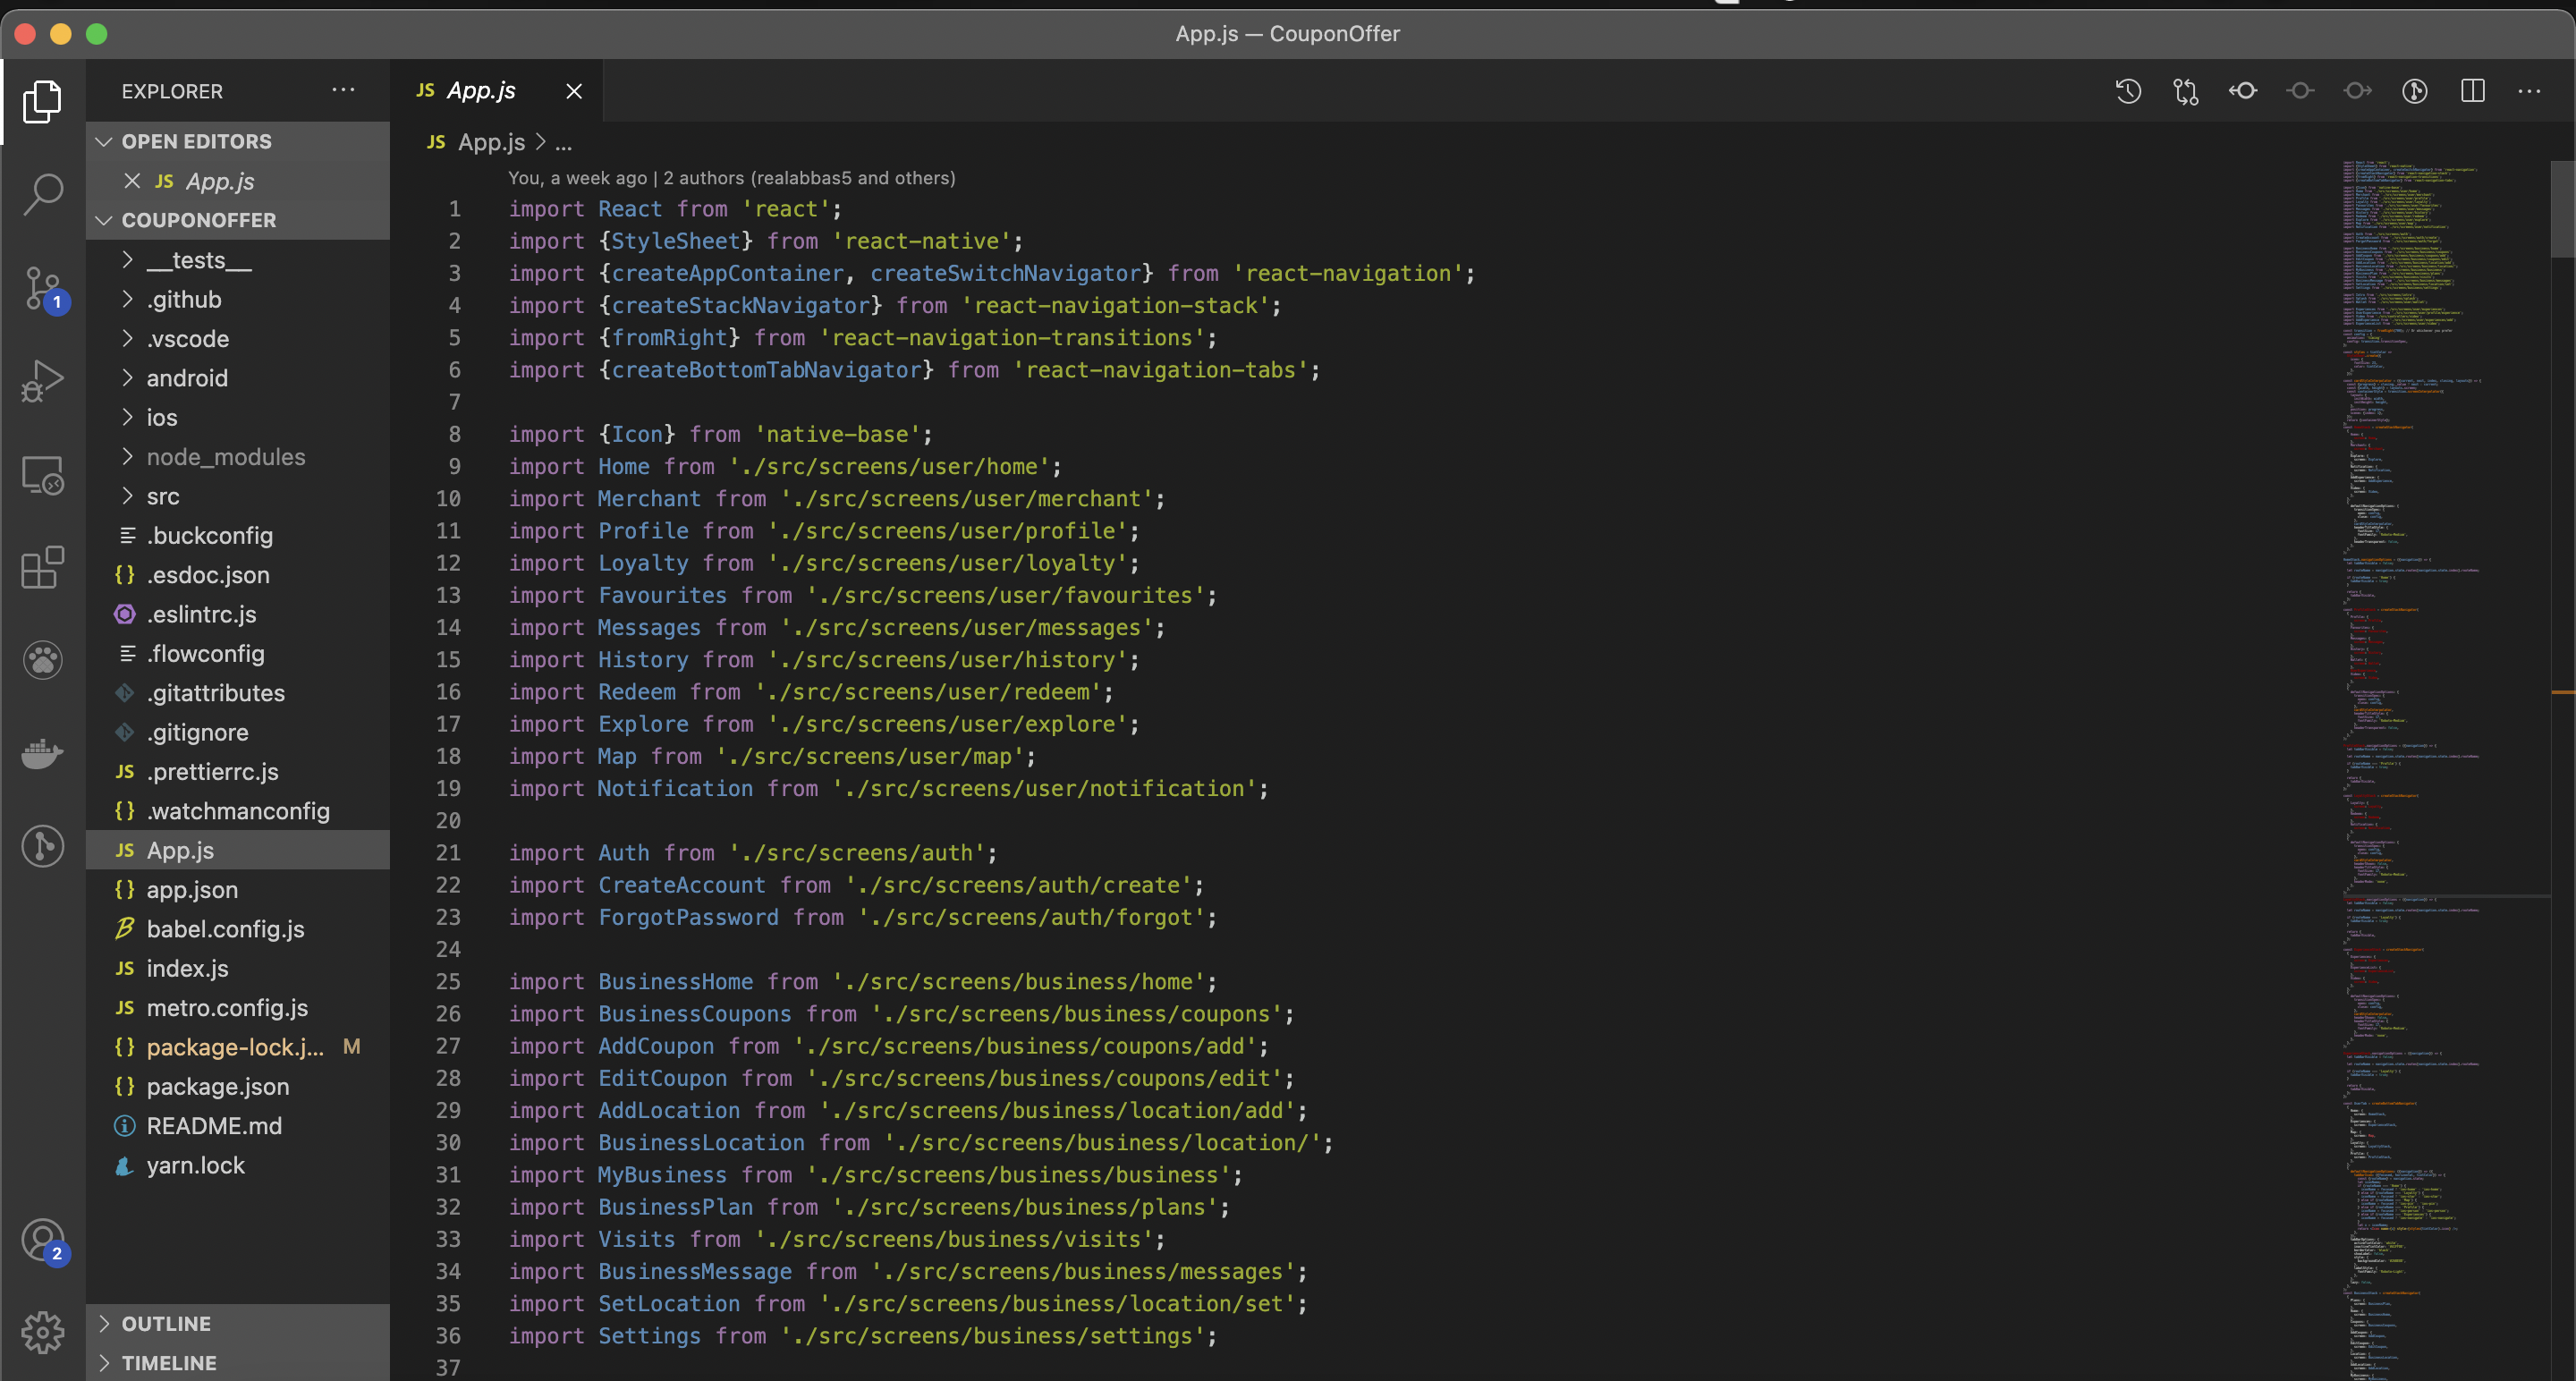This screenshot has width=2576, height=1381.
Task: Click the open previous revision icon
Action: pos(2243,91)
